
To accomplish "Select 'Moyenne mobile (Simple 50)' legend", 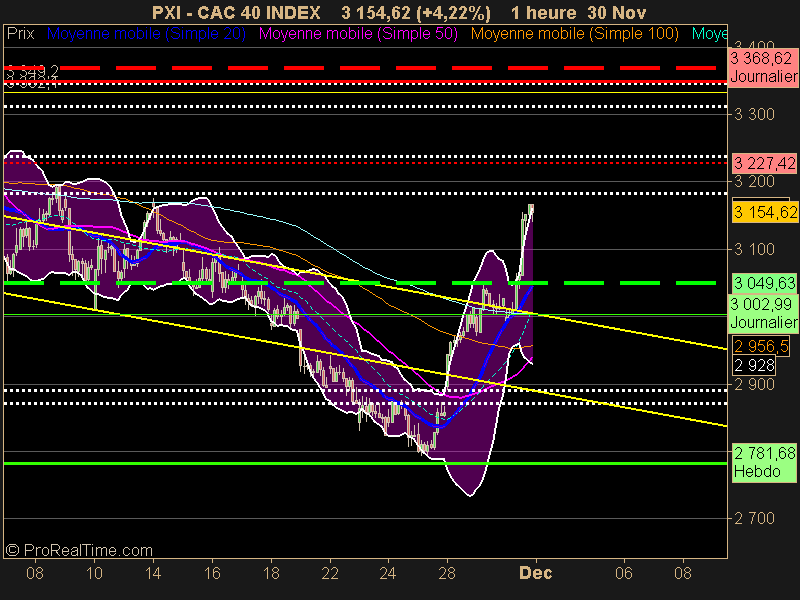I will click(358, 34).
